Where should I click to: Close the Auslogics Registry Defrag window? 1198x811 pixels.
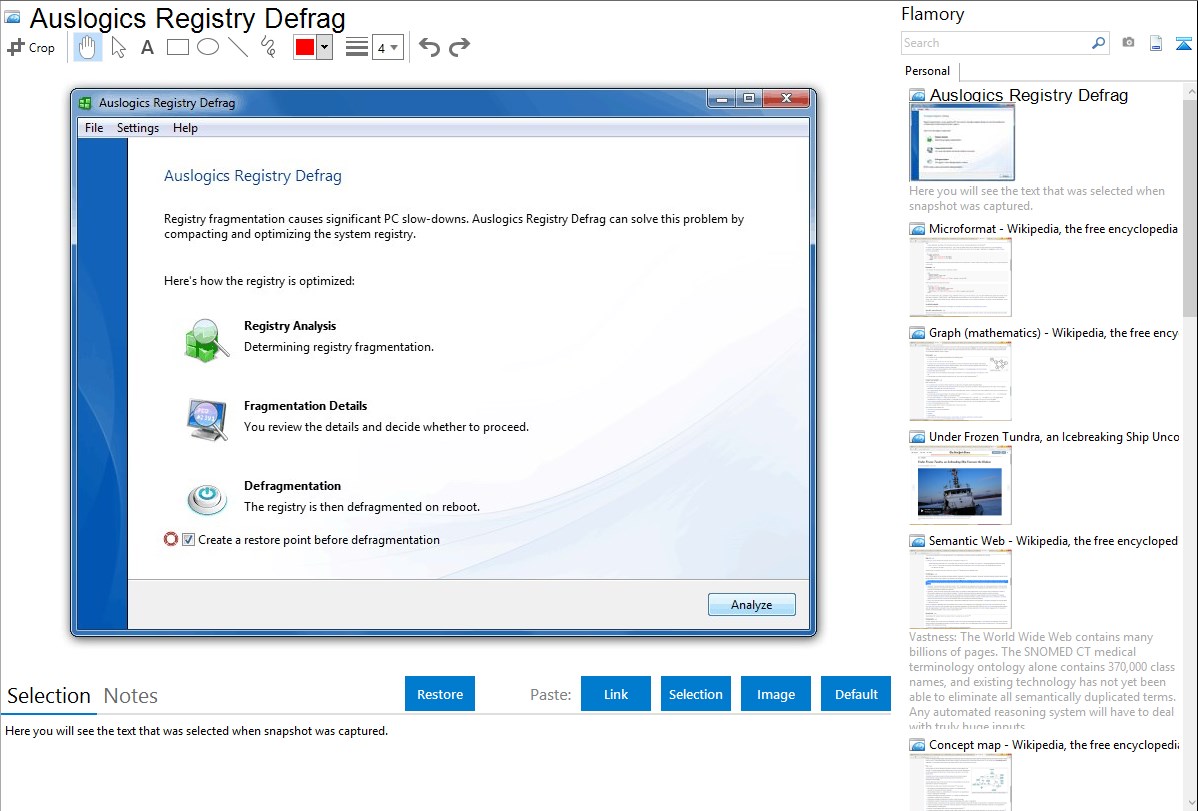[x=785, y=98]
